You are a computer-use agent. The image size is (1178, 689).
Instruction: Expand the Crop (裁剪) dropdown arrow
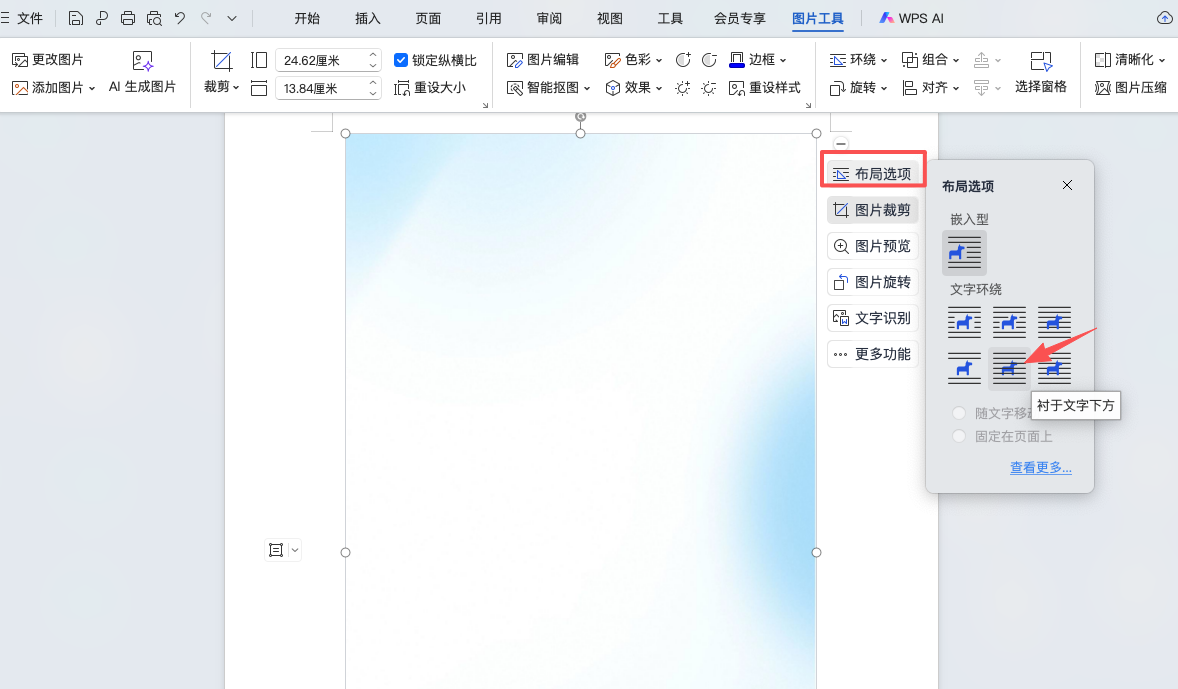click(x=236, y=87)
